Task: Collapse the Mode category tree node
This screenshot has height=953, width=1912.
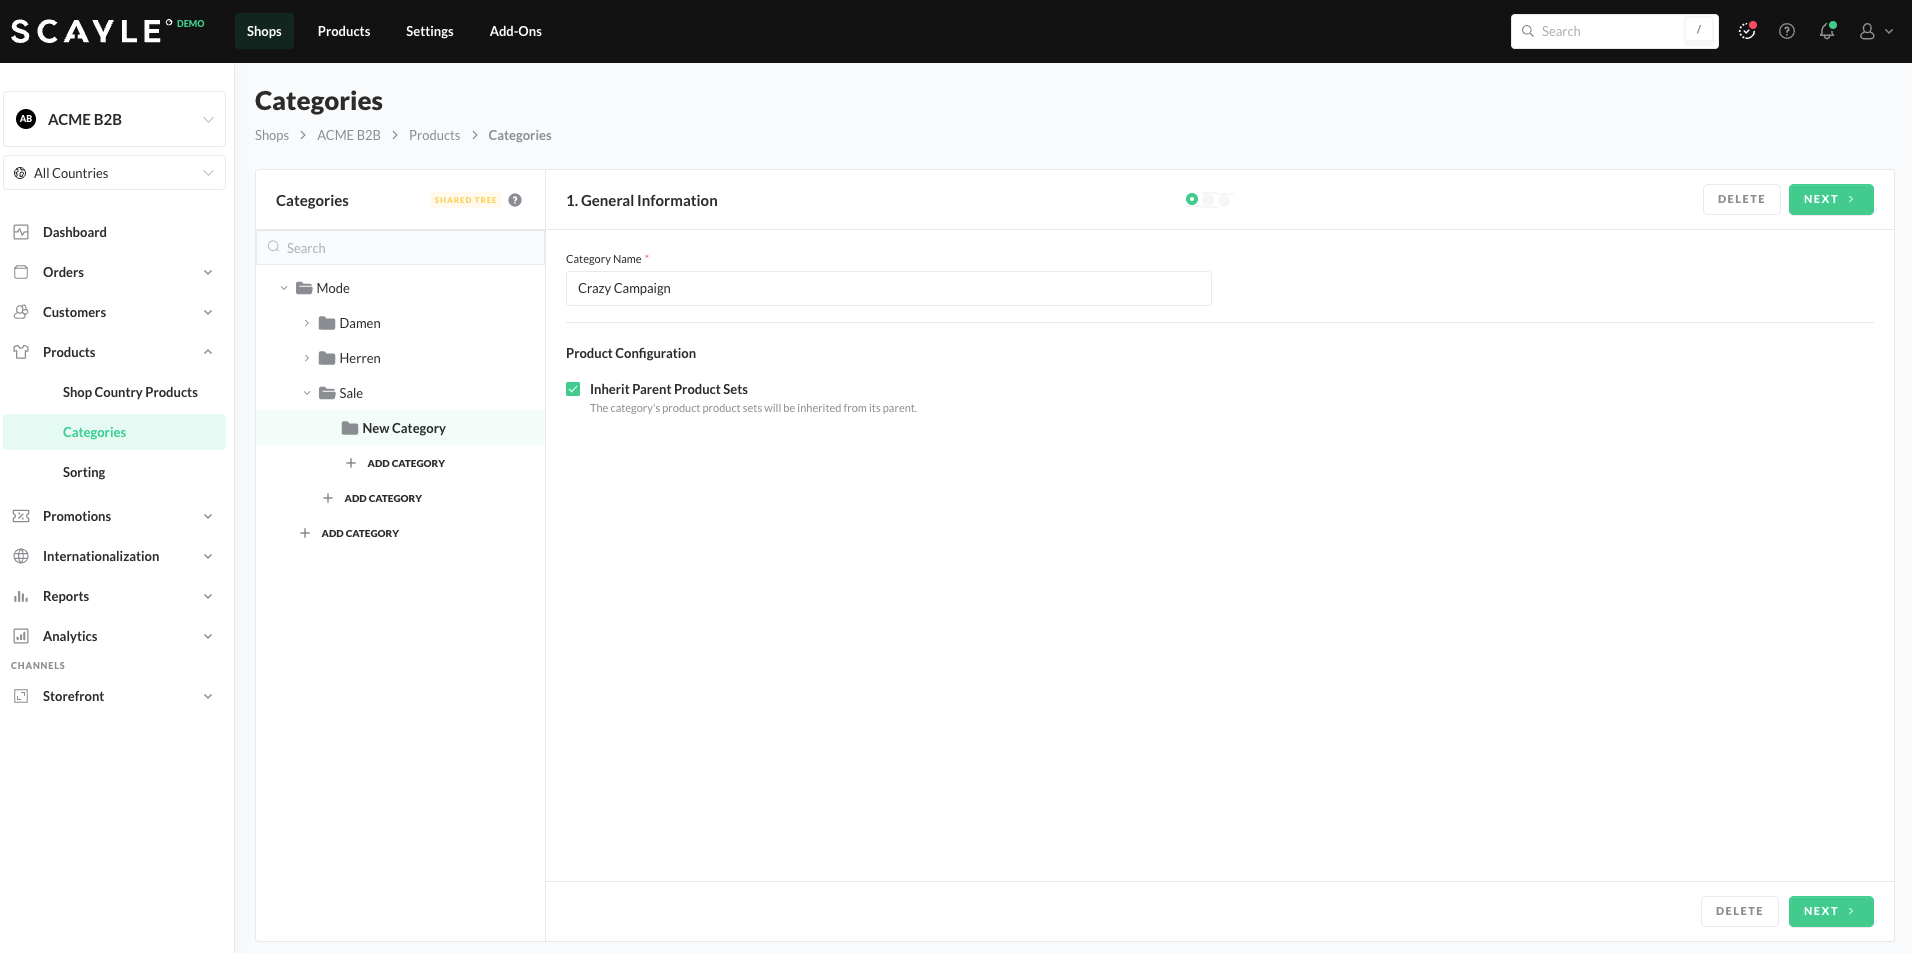Action: 284,288
